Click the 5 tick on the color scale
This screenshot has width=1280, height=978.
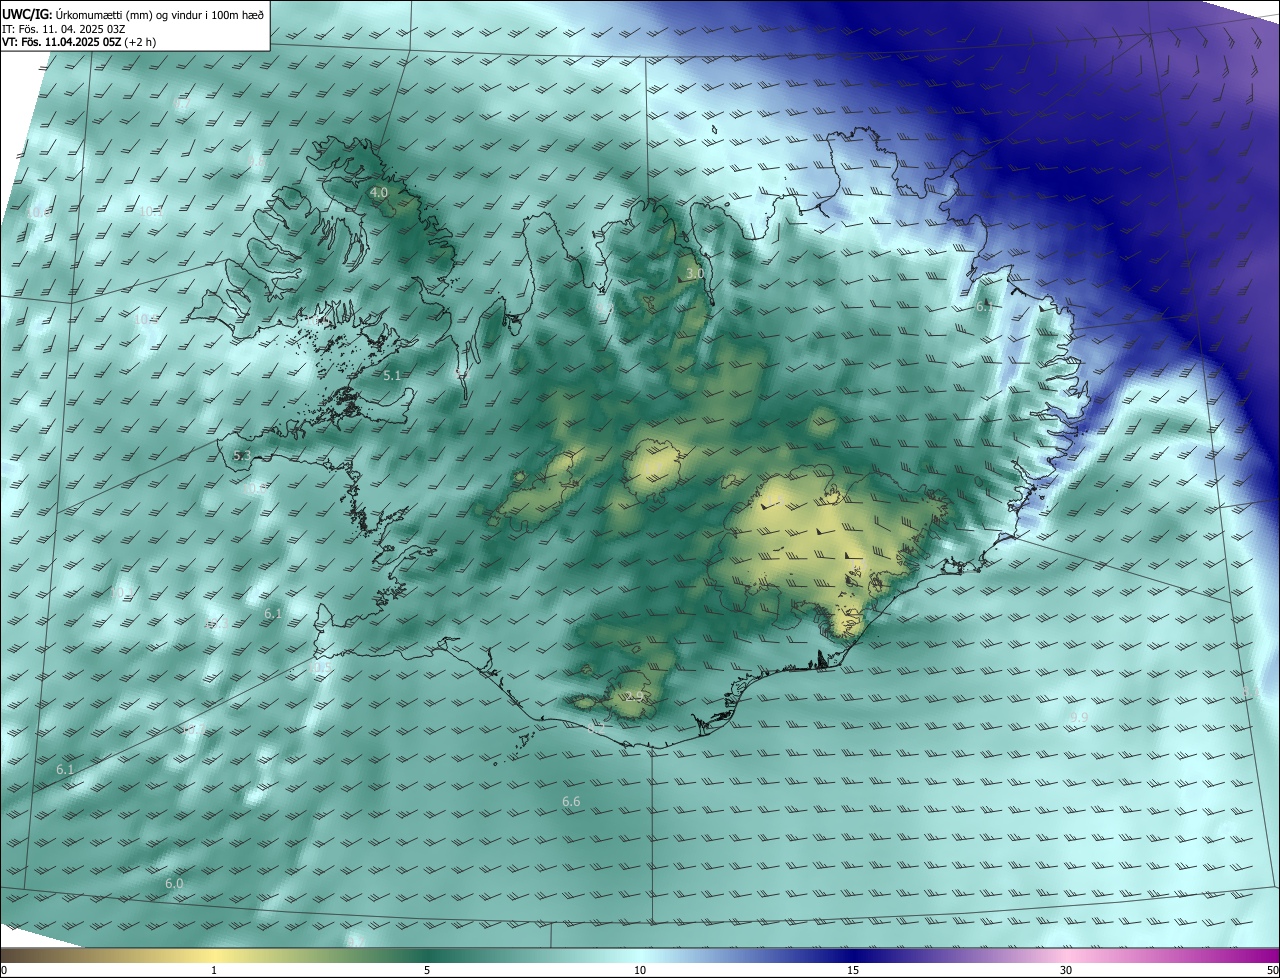427,970
